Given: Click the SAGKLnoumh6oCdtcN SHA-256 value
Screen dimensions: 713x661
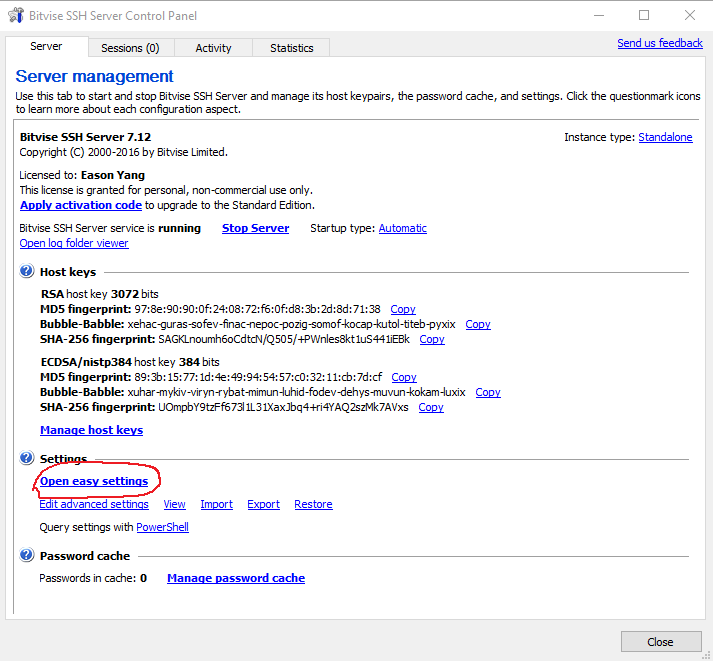Looking at the screenshot, I should pos(284,339).
